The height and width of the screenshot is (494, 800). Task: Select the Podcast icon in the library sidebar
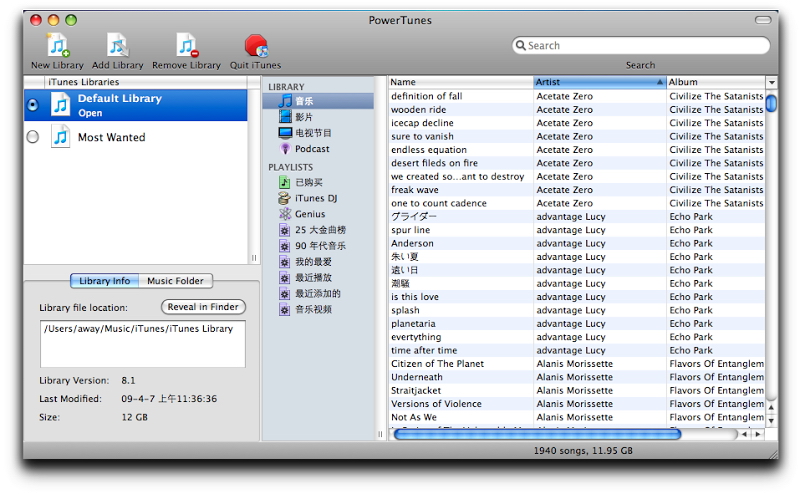point(285,149)
